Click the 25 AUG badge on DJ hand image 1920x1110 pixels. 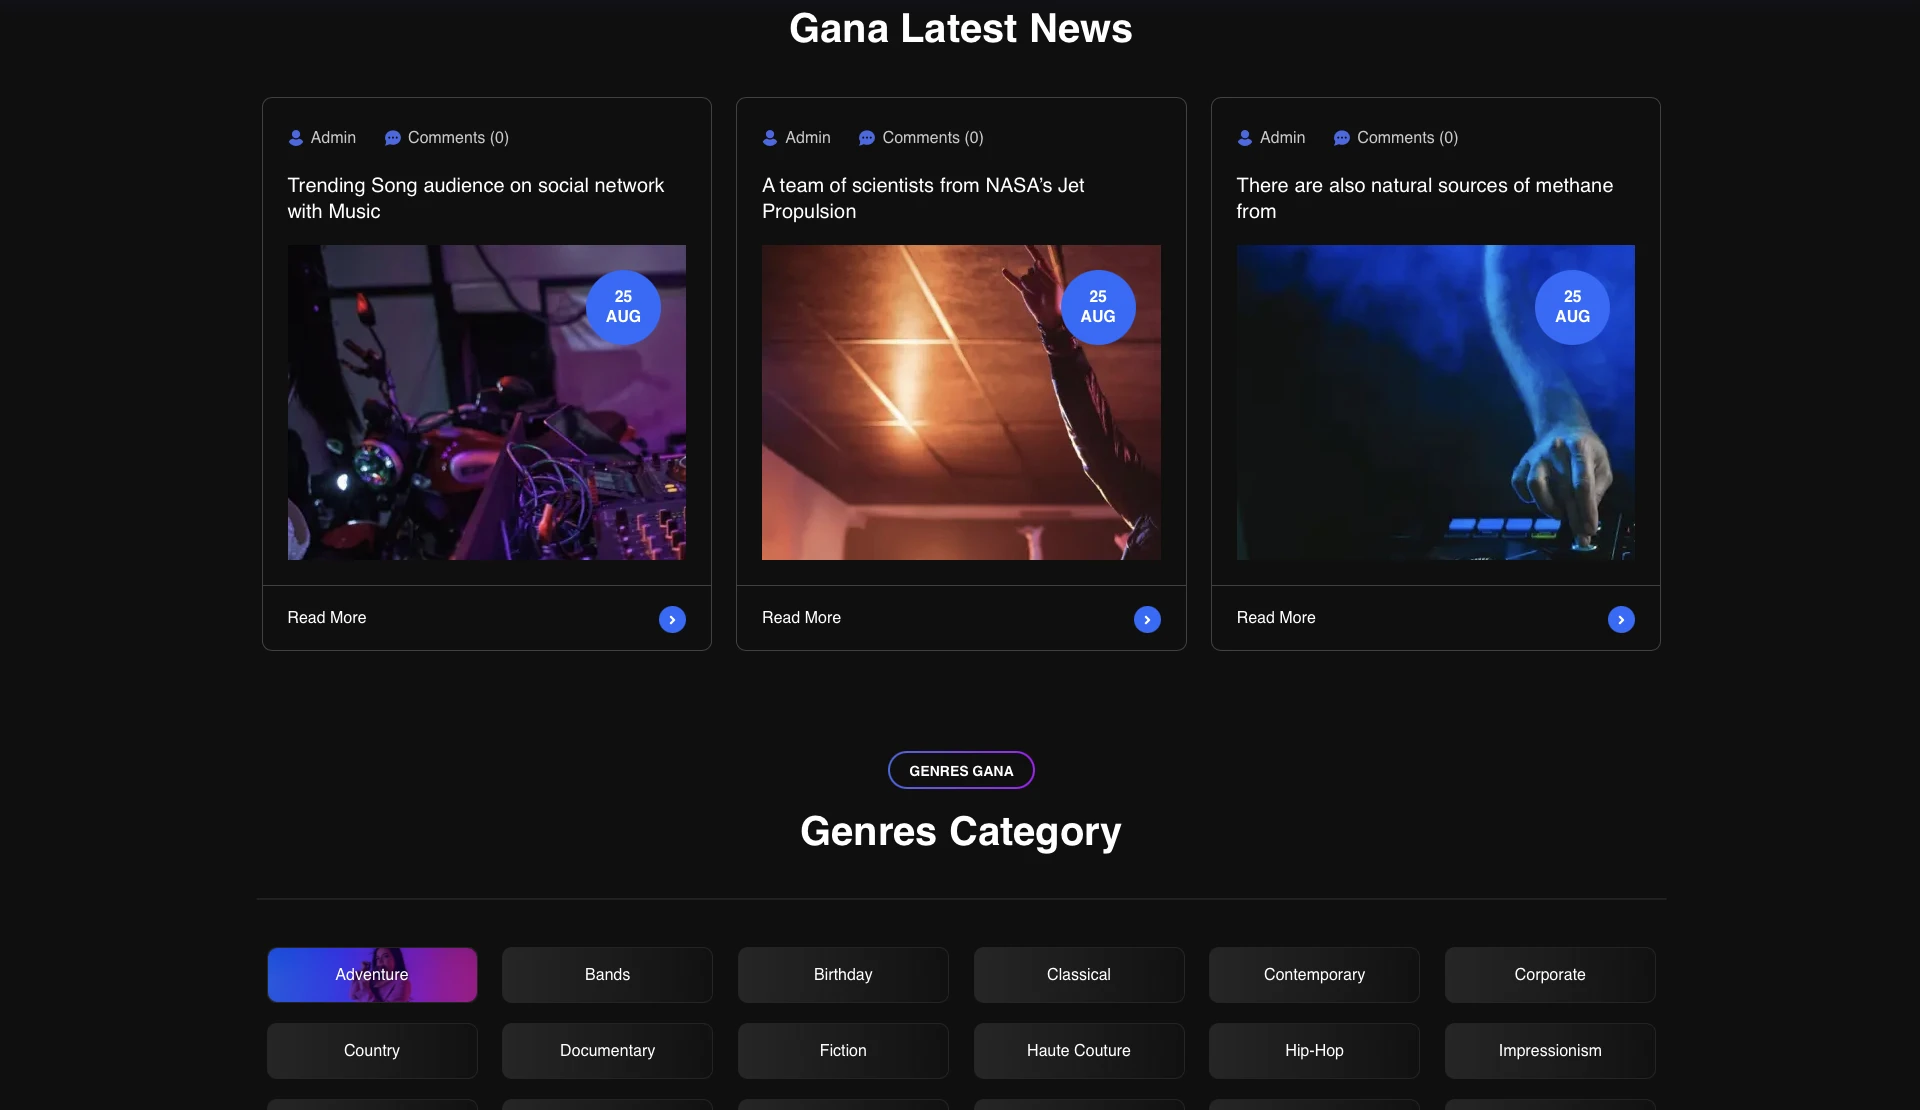(x=1572, y=307)
